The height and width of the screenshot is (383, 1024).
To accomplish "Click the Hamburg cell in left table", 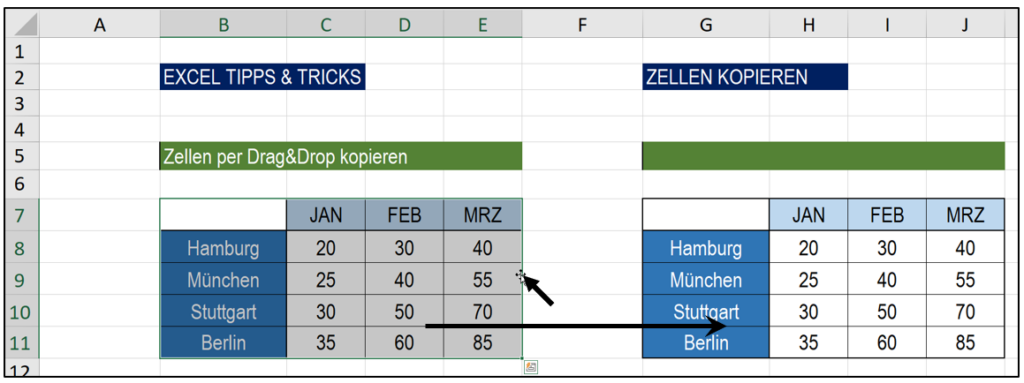I will pyautogui.click(x=223, y=248).
